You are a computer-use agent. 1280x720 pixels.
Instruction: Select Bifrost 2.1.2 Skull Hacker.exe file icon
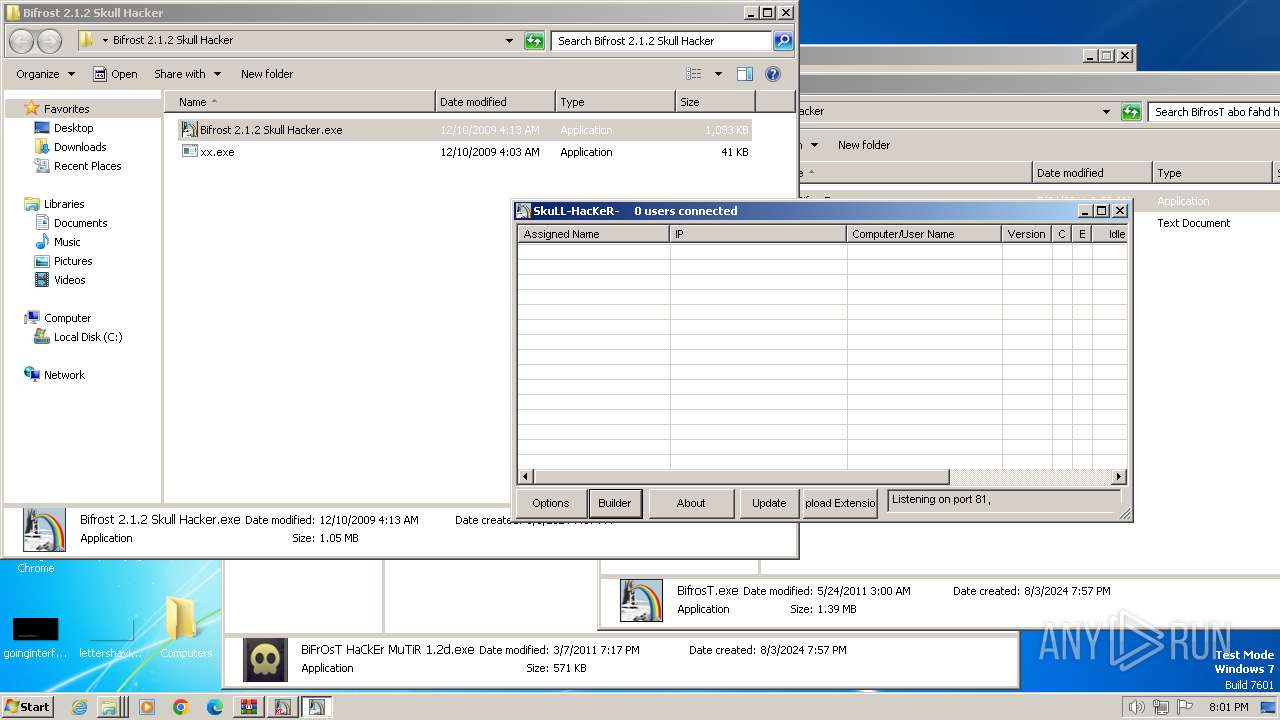[x=189, y=130]
